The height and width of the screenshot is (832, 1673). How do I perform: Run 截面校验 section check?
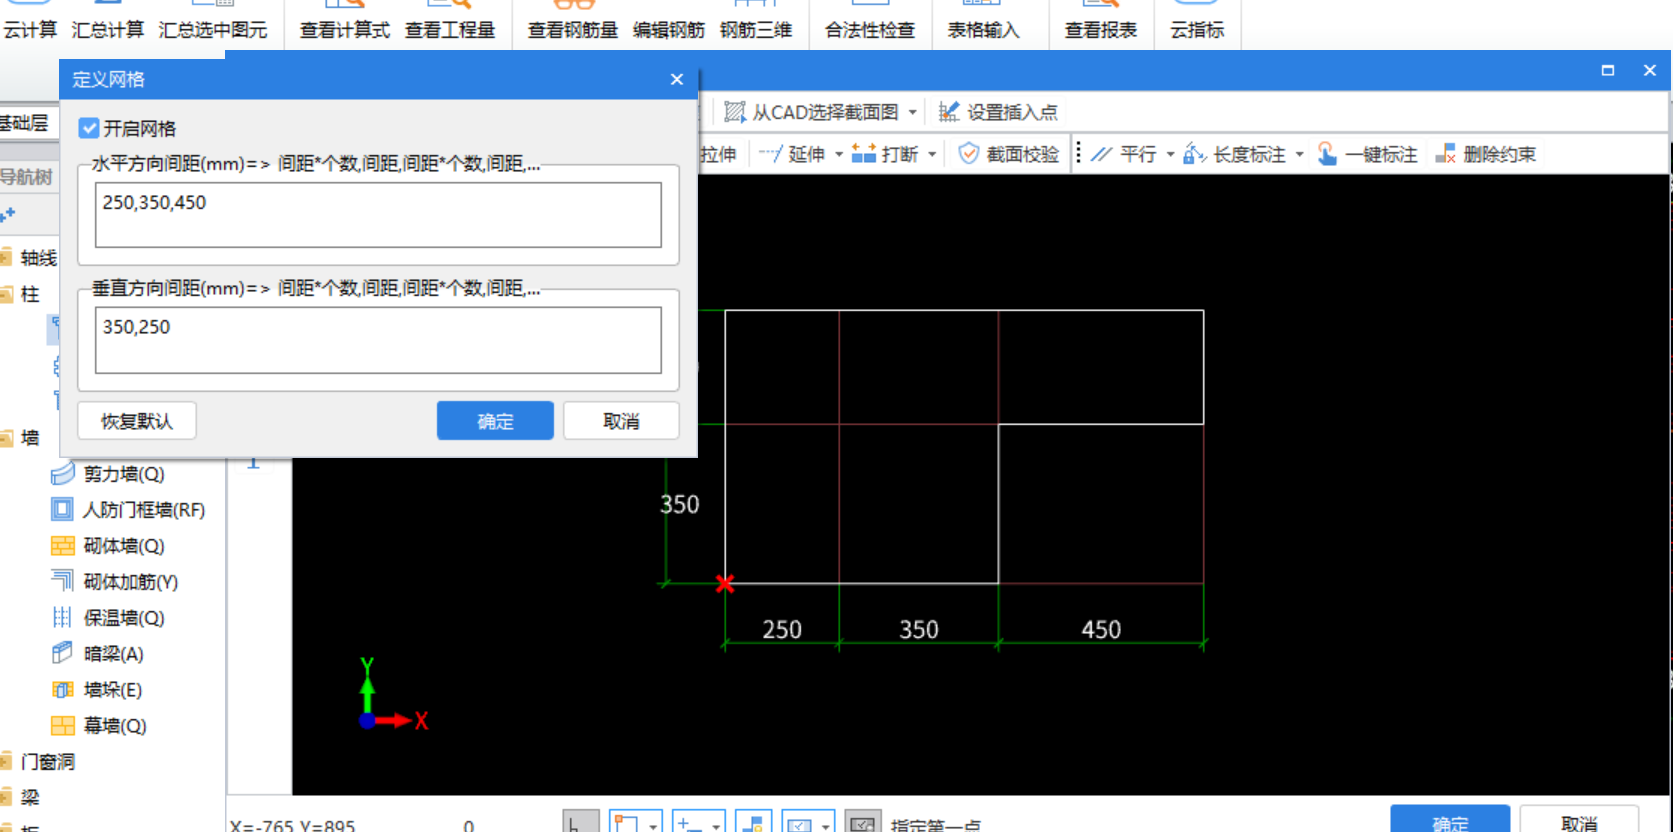[x=1009, y=154]
